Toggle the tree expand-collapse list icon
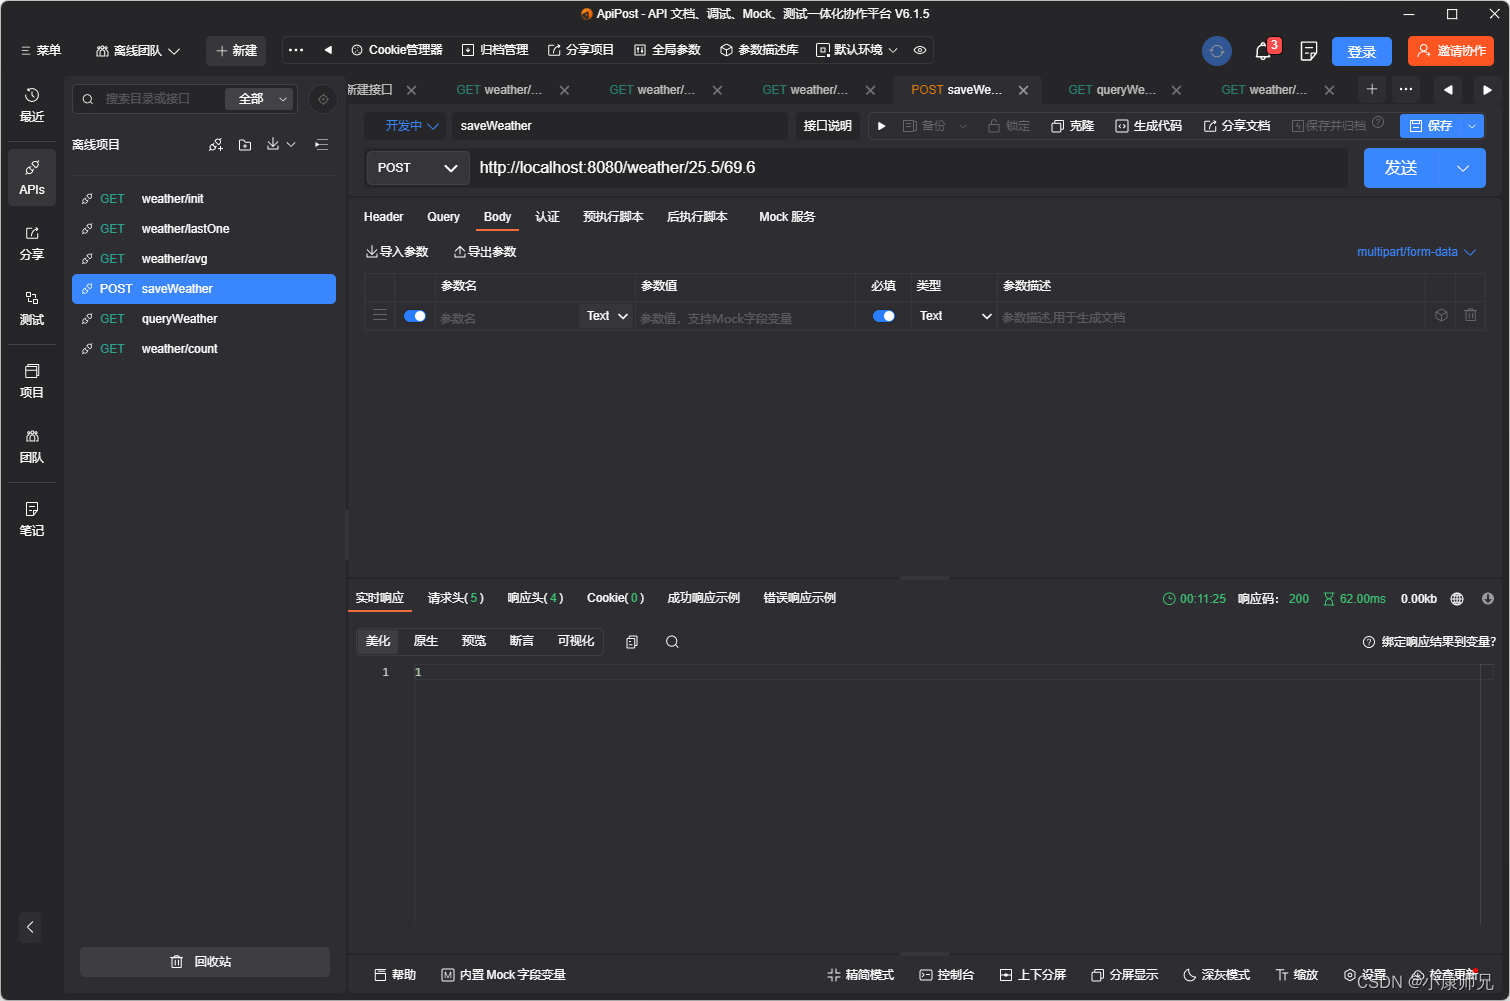Viewport: 1510px width, 1001px height. (x=321, y=145)
